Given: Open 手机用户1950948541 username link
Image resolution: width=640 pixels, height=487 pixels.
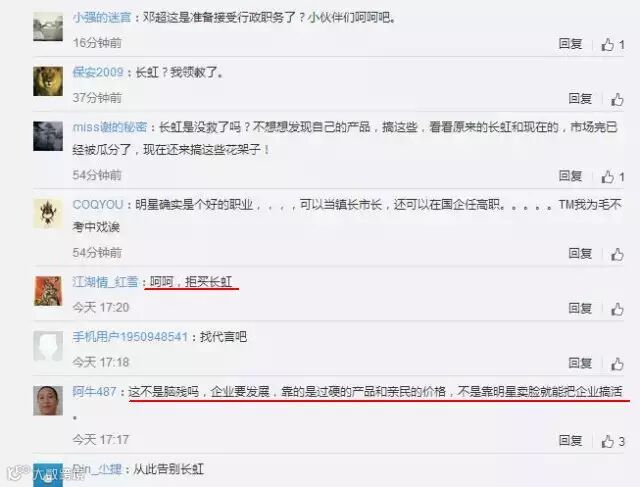Looking at the screenshot, I should coord(130,337).
